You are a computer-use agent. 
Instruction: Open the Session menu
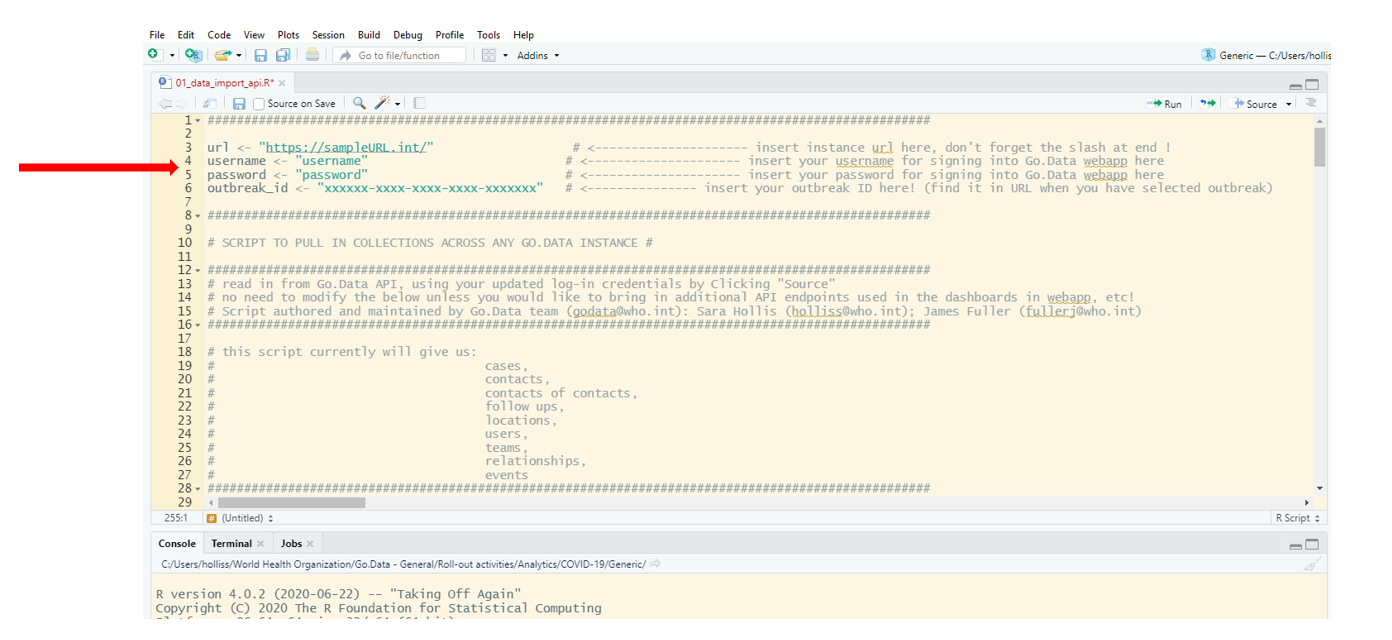tap(328, 35)
